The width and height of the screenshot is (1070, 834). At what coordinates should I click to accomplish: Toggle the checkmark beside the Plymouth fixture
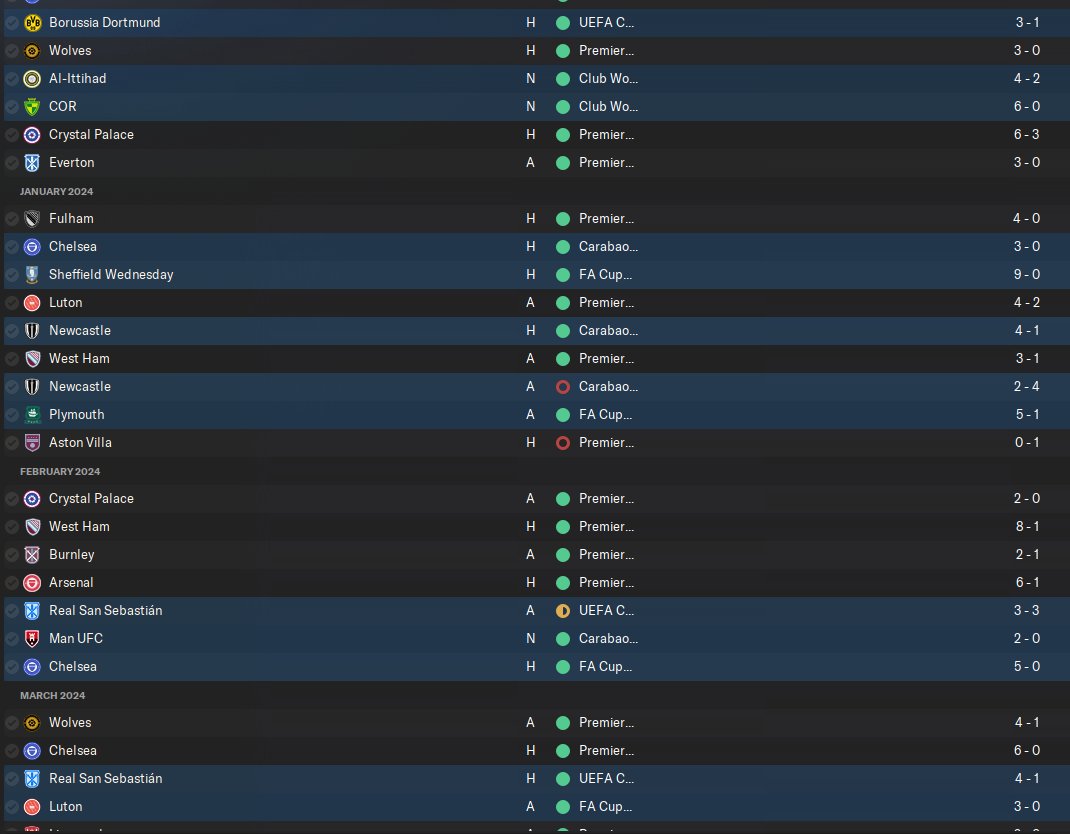coord(12,414)
